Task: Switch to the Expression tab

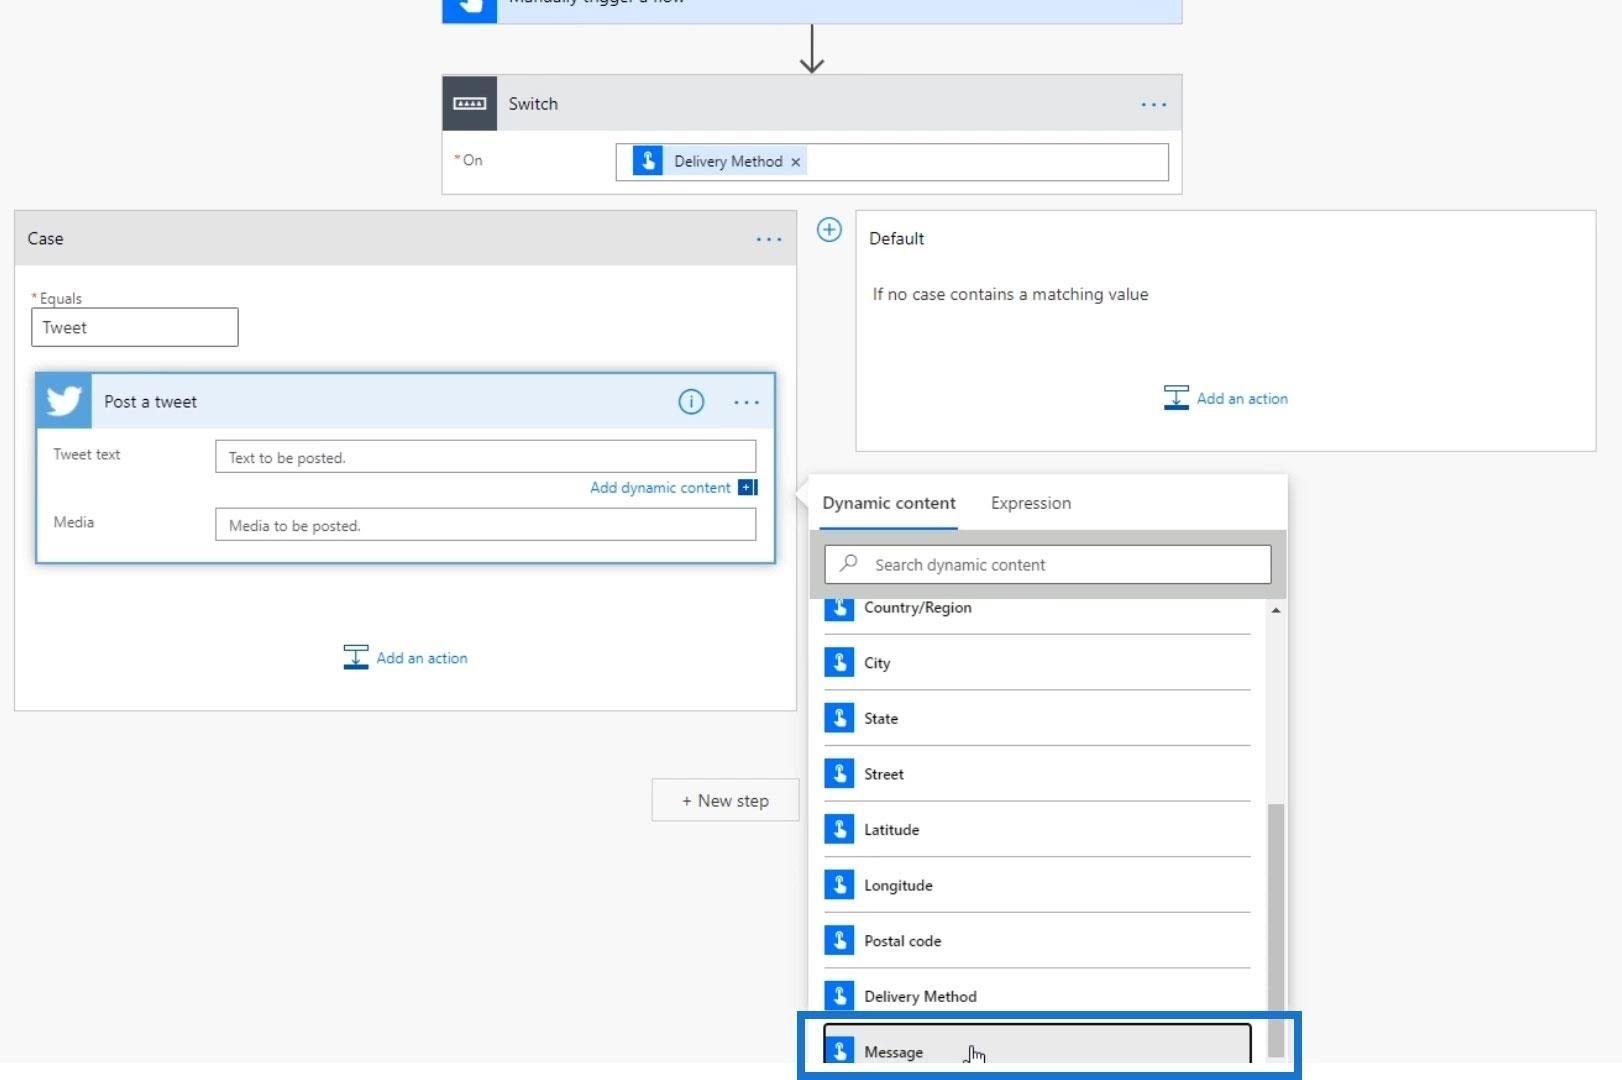Action: pos(1030,503)
